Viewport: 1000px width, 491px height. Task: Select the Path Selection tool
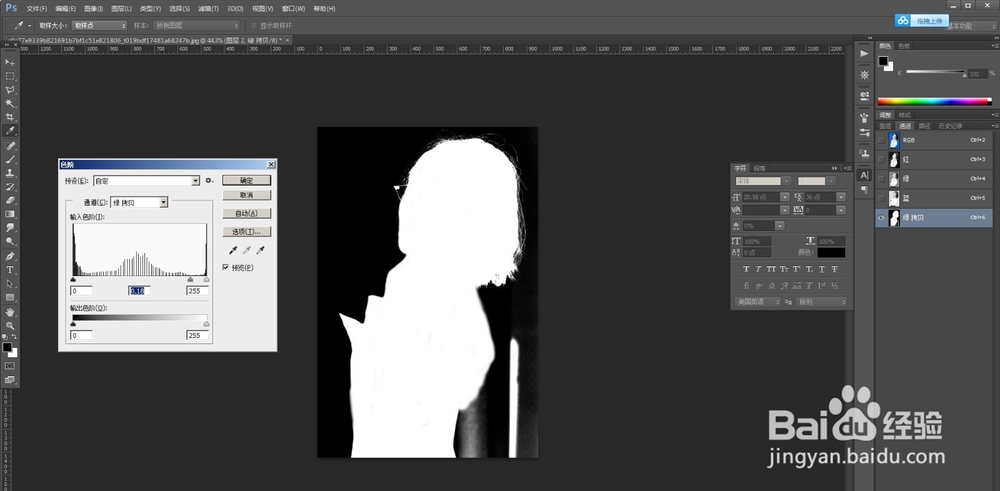pos(10,284)
